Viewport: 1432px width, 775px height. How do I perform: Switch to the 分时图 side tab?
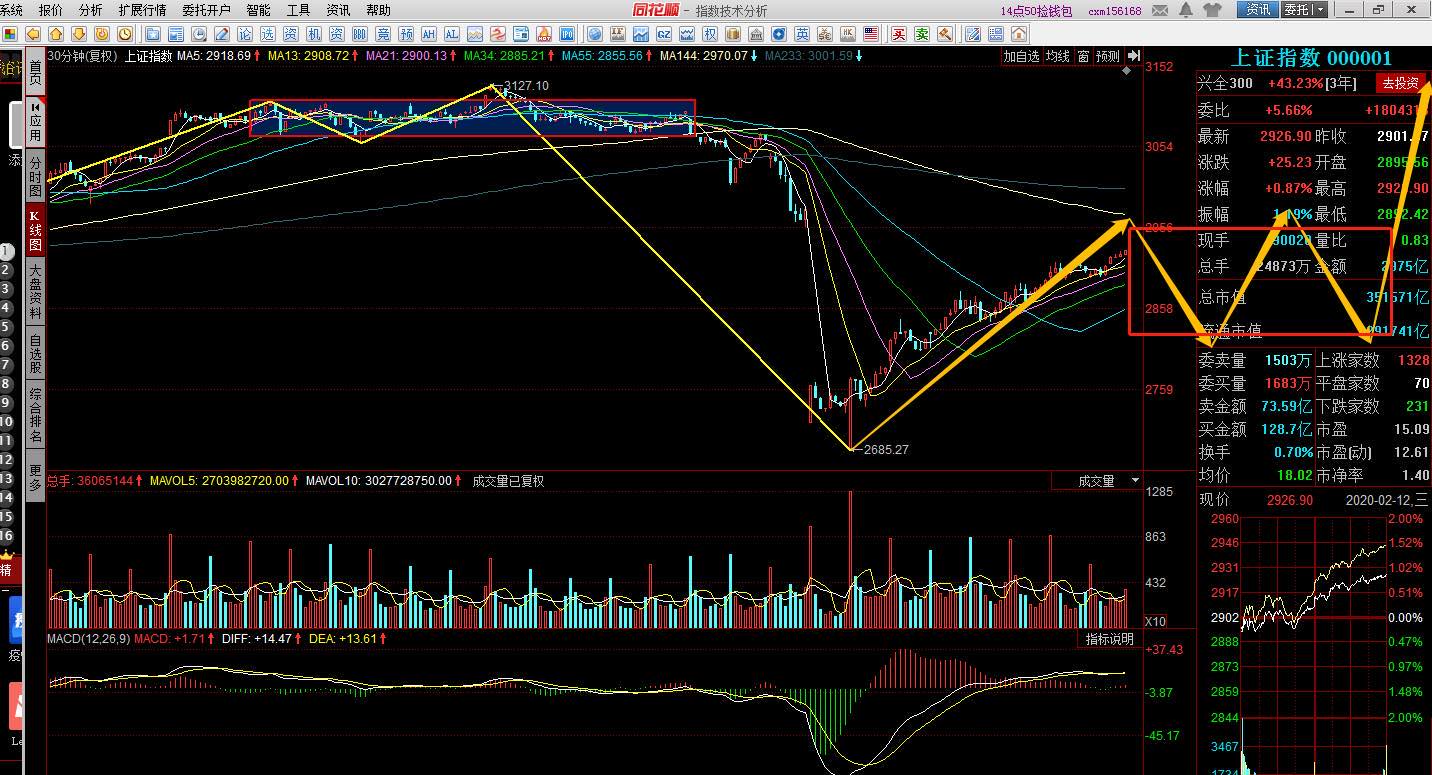coord(35,177)
